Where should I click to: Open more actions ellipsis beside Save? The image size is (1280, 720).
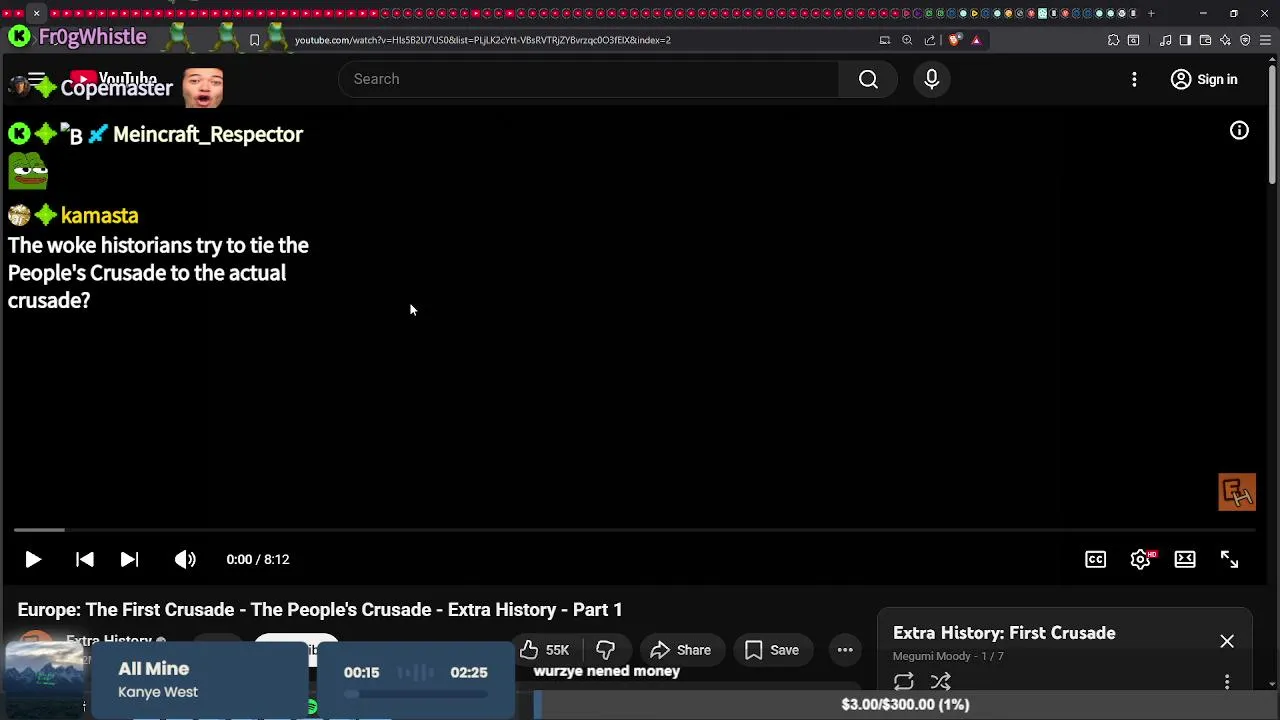tap(845, 650)
